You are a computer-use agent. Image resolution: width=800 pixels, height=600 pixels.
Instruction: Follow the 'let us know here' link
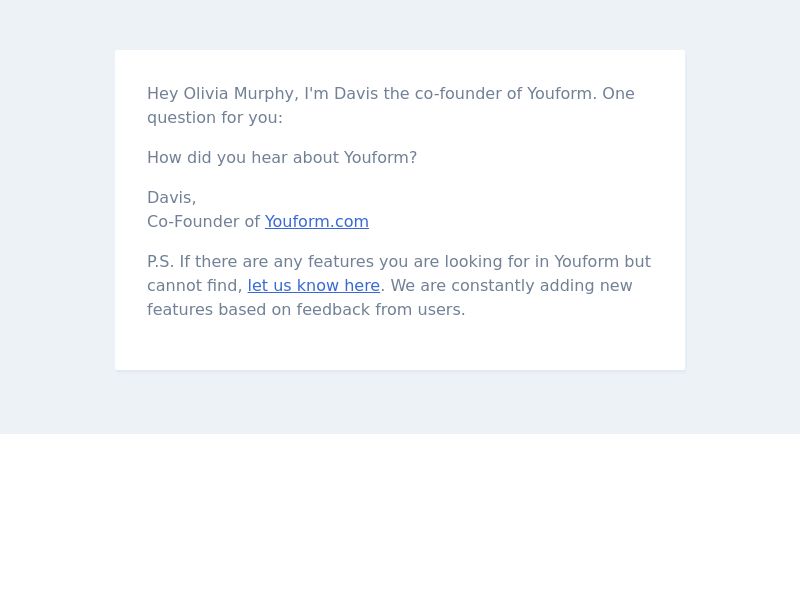314,286
